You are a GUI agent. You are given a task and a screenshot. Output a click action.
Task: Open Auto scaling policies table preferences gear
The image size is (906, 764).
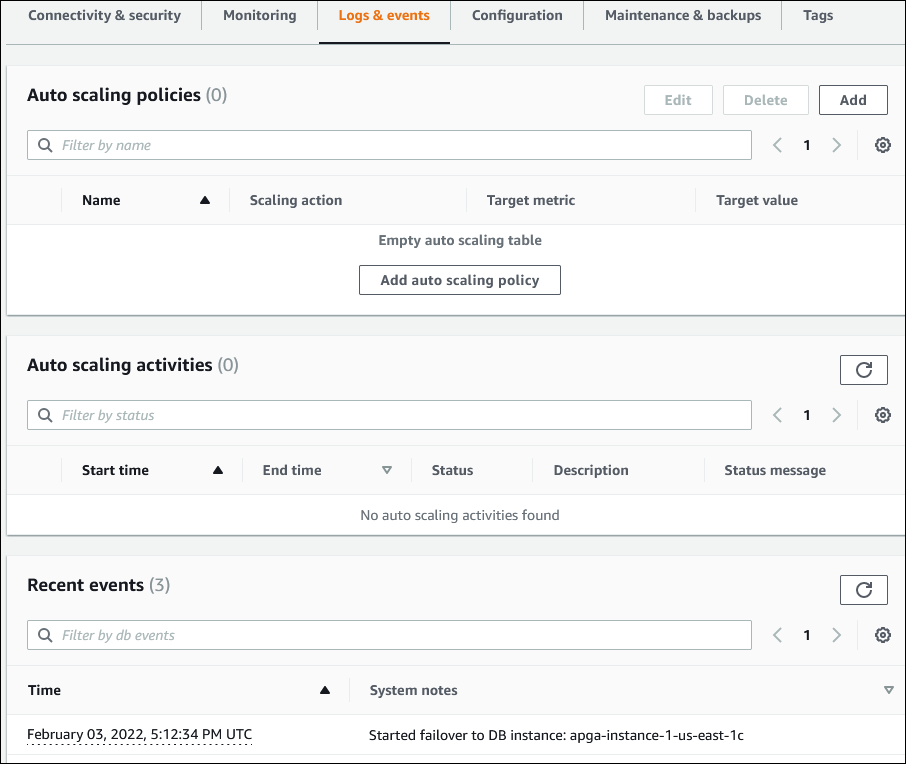click(x=882, y=145)
